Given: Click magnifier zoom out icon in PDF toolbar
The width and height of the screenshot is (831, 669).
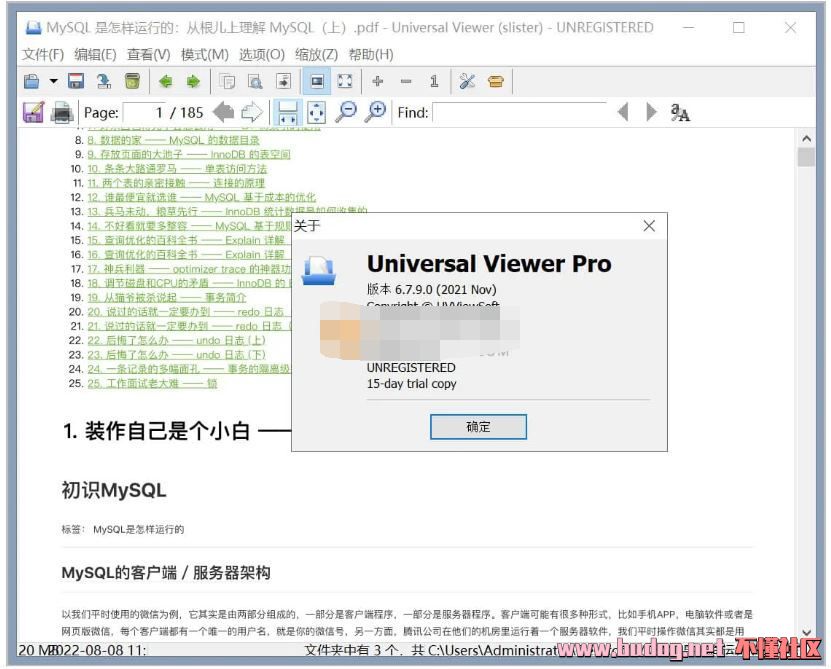Looking at the screenshot, I should [346, 112].
